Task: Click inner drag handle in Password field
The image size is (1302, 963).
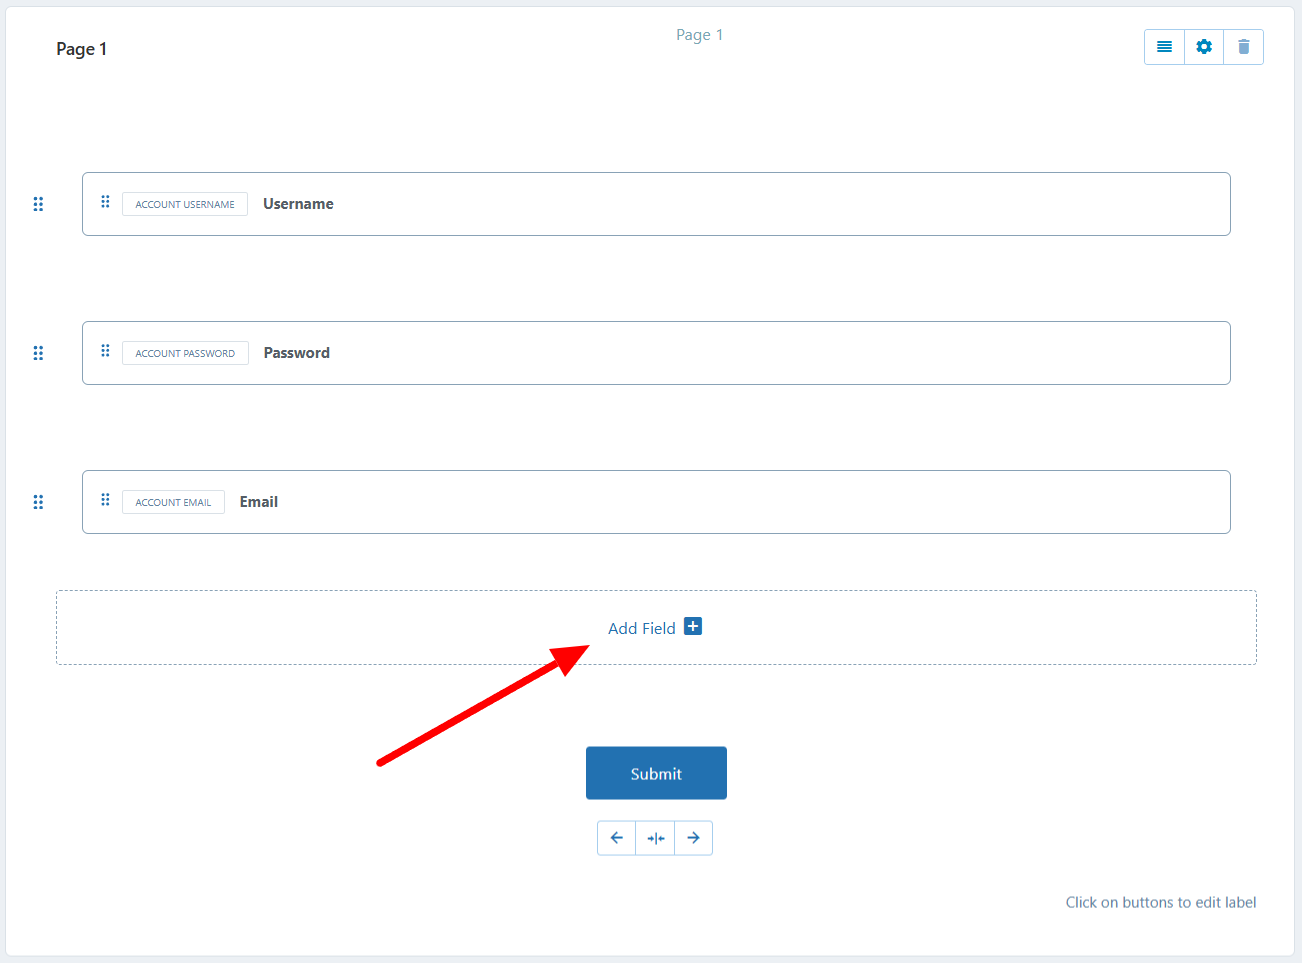Action: 105,351
